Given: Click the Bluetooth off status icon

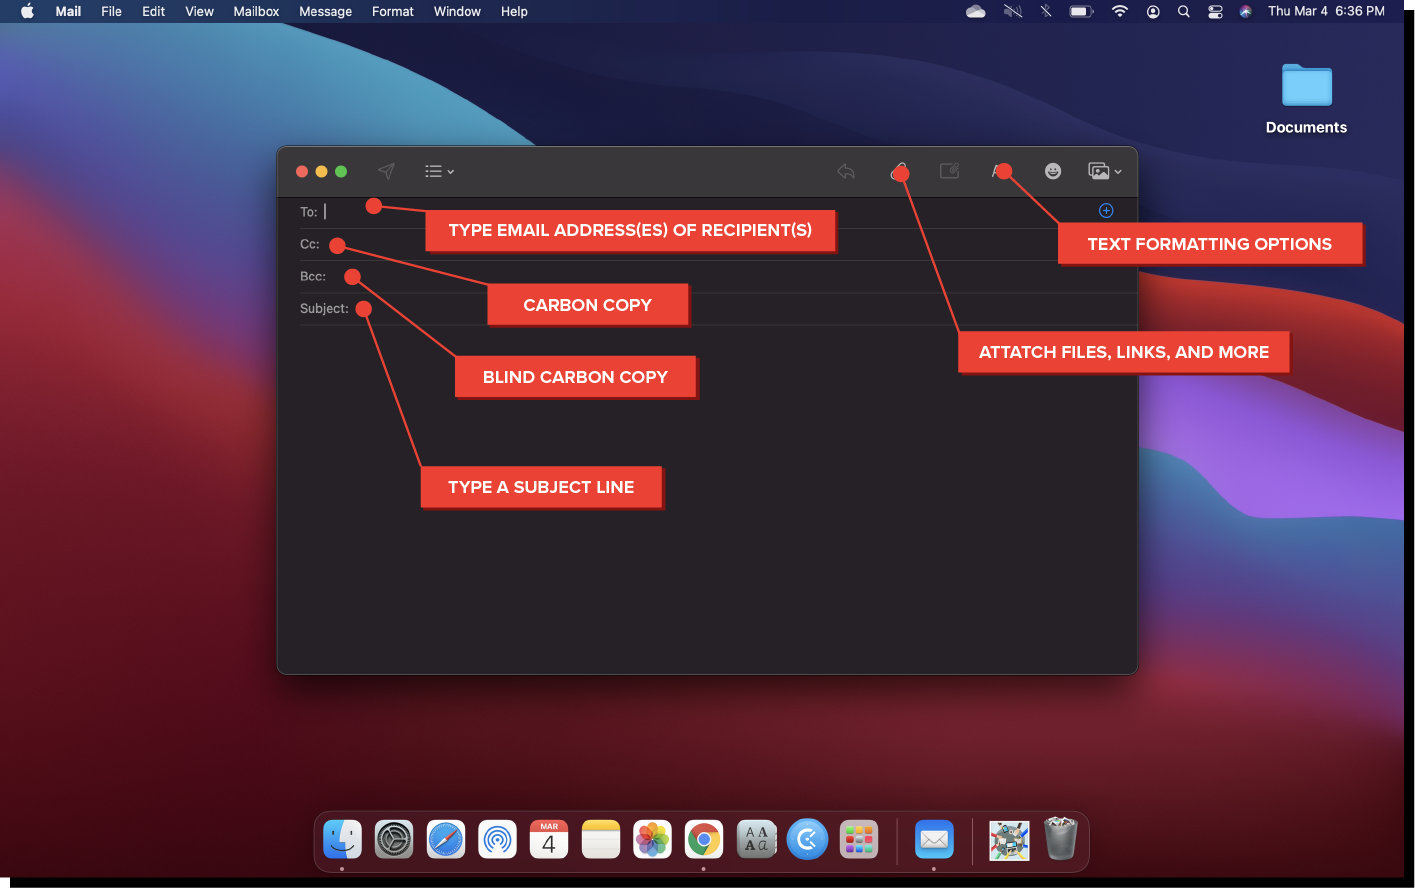Looking at the screenshot, I should coord(1046,11).
